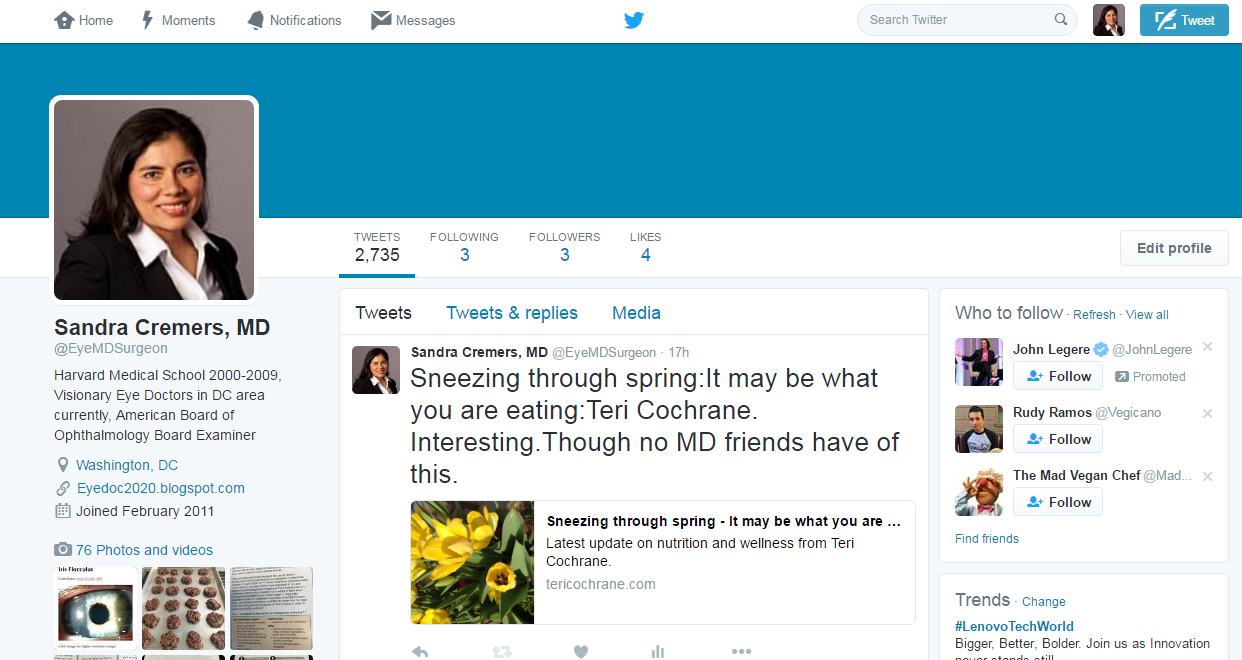Open the yellow tulips link card image
1242x660 pixels.
tap(473, 563)
